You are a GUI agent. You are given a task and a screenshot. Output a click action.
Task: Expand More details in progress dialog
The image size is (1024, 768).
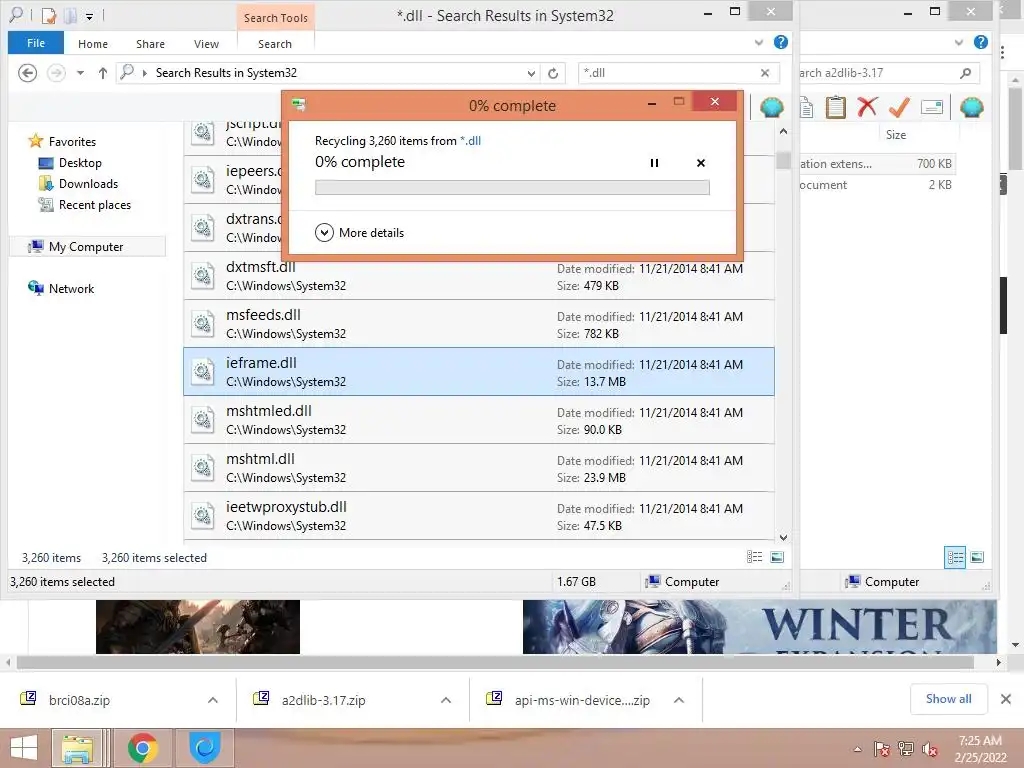[x=360, y=232]
